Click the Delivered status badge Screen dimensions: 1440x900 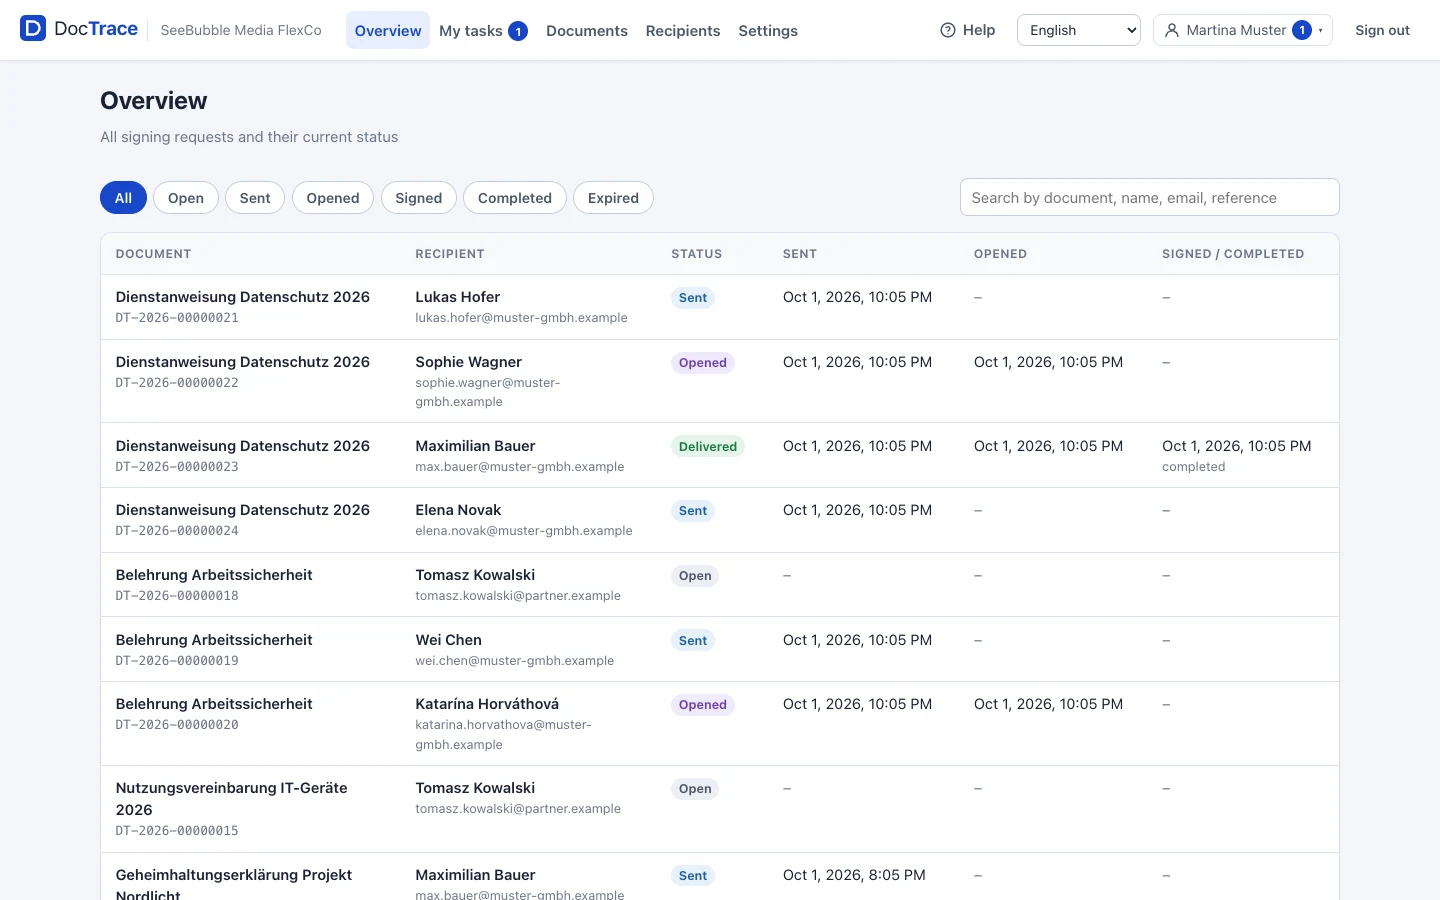click(x=708, y=447)
